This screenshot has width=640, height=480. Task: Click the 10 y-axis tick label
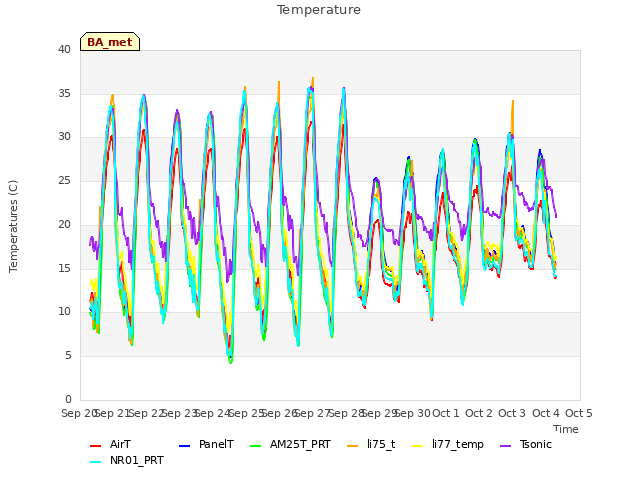point(64,311)
